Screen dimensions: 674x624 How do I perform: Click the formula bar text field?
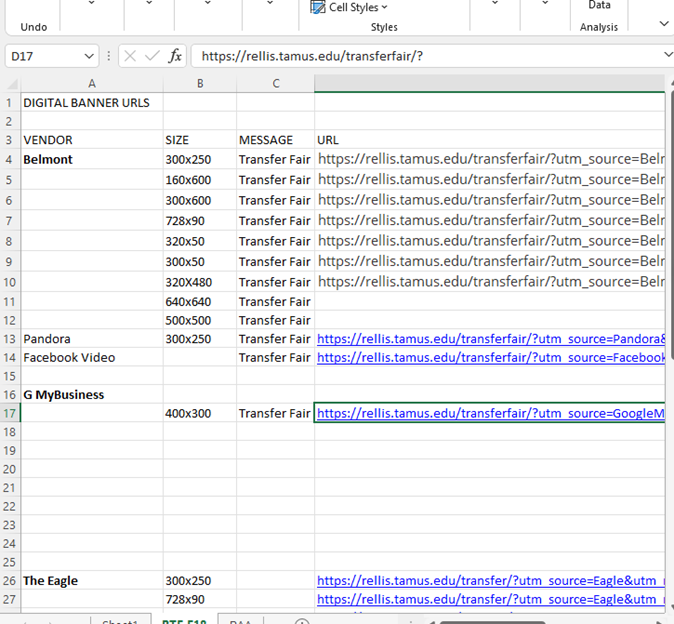(428, 56)
